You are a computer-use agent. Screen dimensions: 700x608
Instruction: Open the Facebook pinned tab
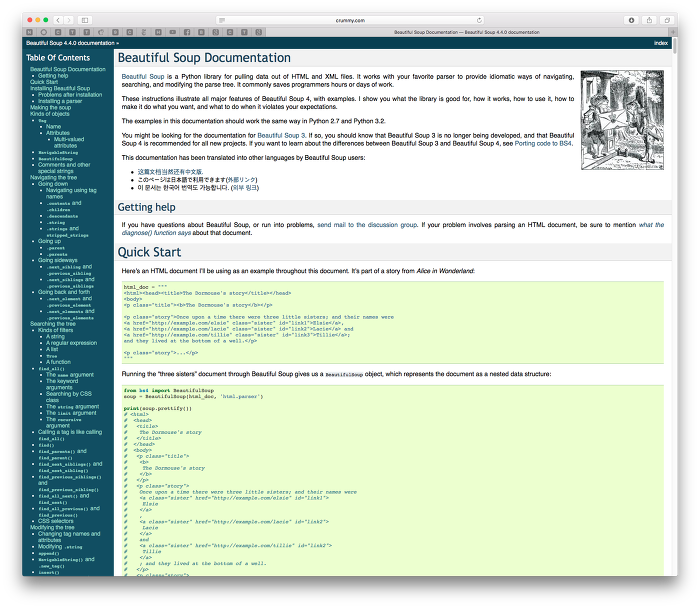click(x=187, y=32)
